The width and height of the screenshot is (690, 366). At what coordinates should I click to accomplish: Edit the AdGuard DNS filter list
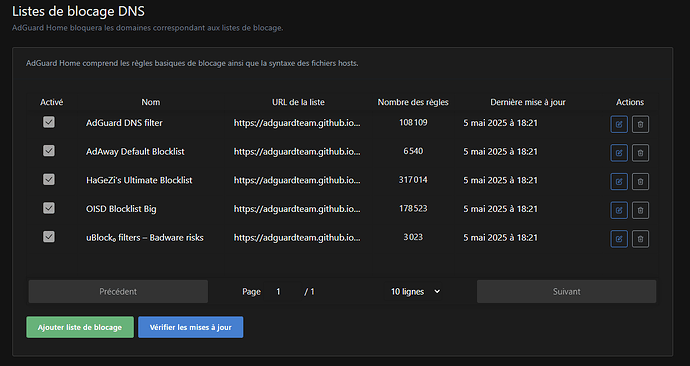(x=619, y=124)
